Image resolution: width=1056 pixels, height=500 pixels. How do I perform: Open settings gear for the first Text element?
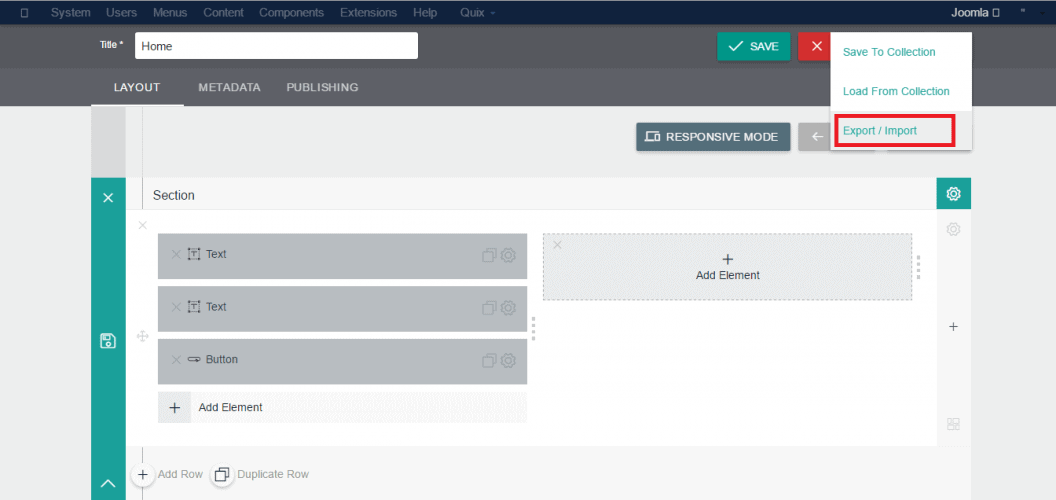coord(508,255)
